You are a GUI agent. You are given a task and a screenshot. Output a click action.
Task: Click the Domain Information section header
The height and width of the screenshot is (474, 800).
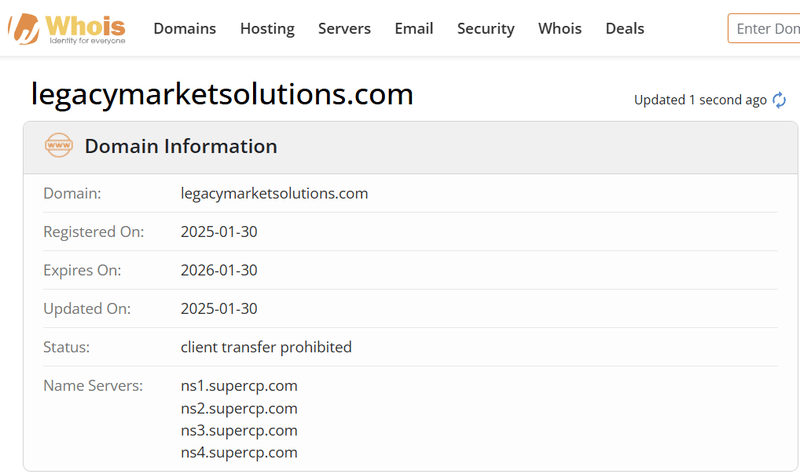(x=411, y=147)
